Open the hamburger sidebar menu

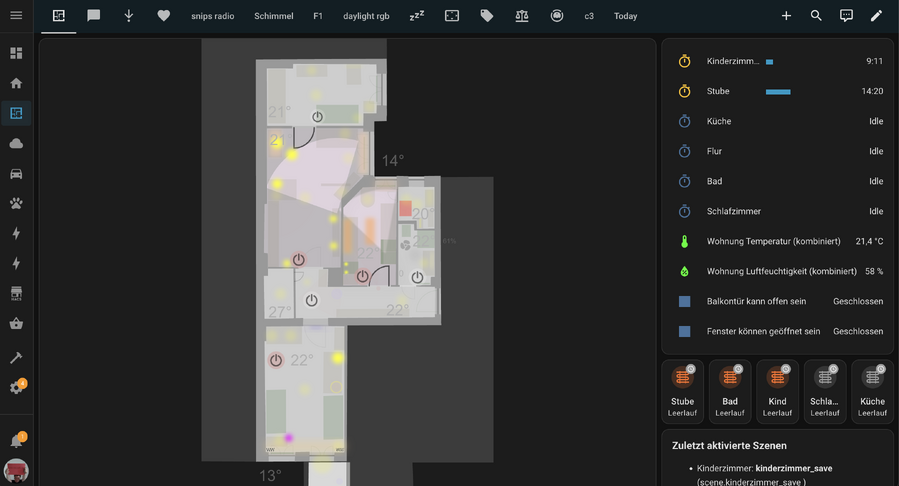click(x=16, y=16)
